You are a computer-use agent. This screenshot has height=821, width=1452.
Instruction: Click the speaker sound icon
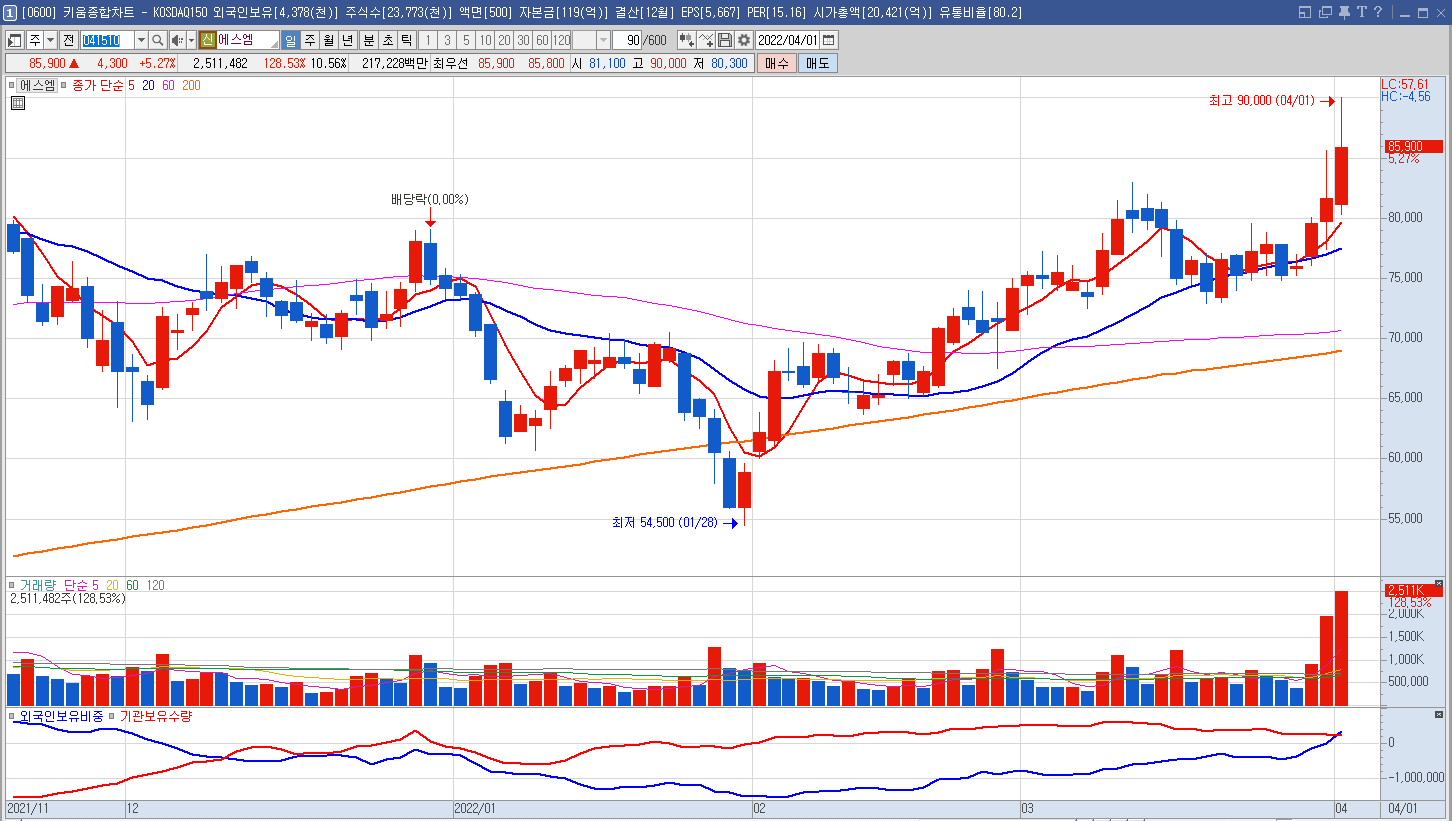click(177, 40)
